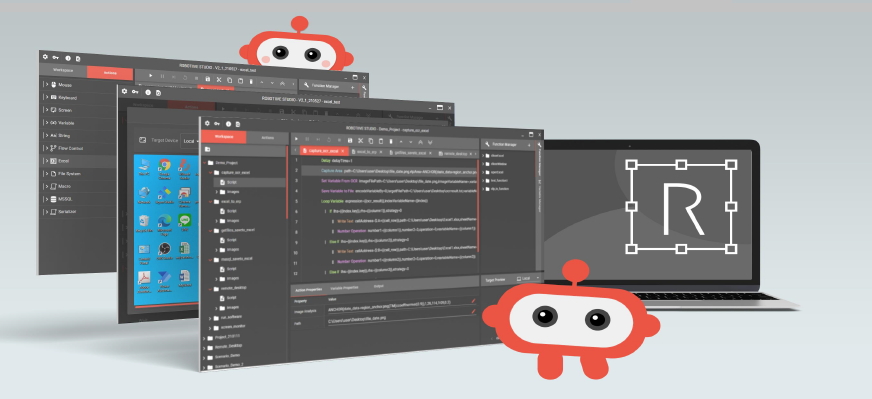The image size is (872, 399).
Task: Click the plus icon in the front Function Manager header
Action: 529,145
